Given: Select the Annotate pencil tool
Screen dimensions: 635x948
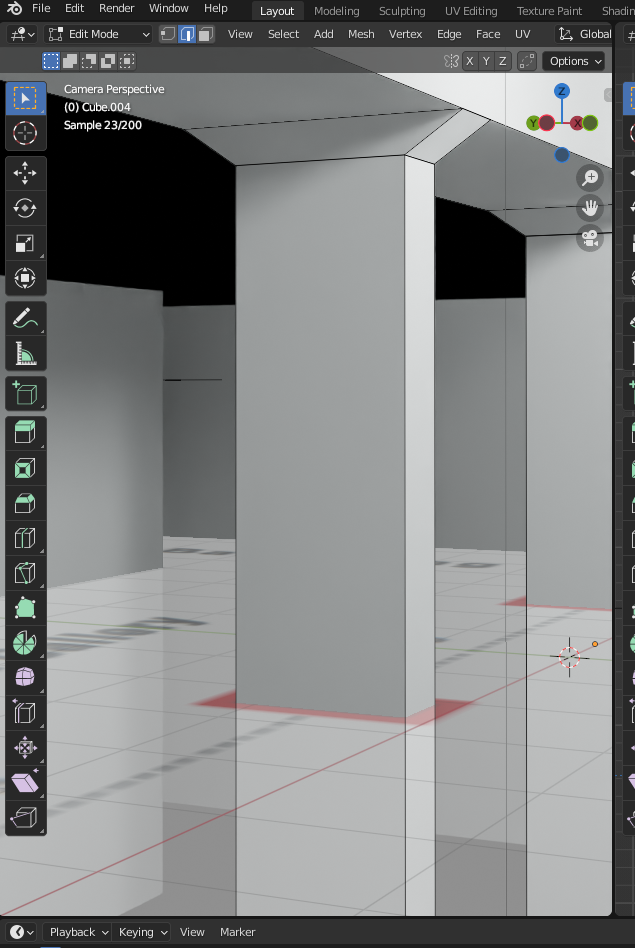Looking at the screenshot, I should (25, 318).
